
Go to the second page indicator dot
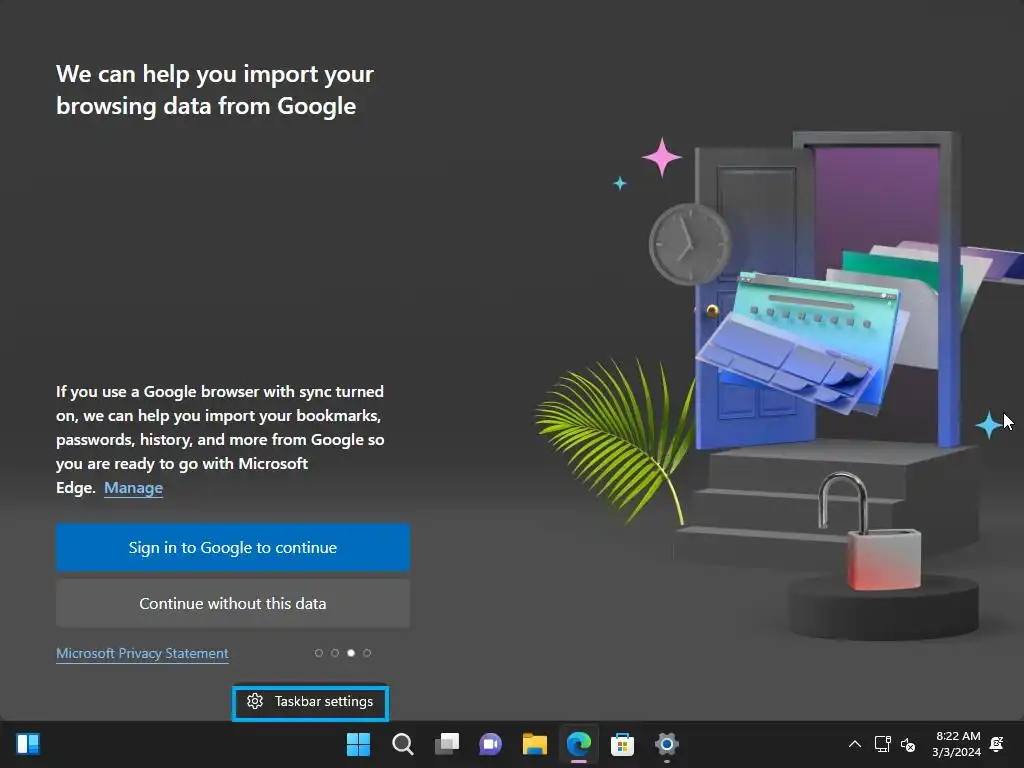tap(335, 653)
